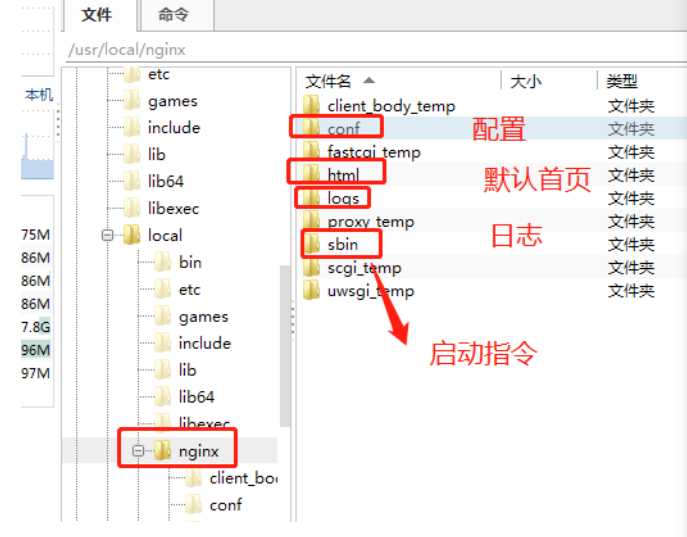Image resolution: width=687 pixels, height=537 pixels.
Task: Click the etc folder icon at top of tree
Action: pos(131,74)
